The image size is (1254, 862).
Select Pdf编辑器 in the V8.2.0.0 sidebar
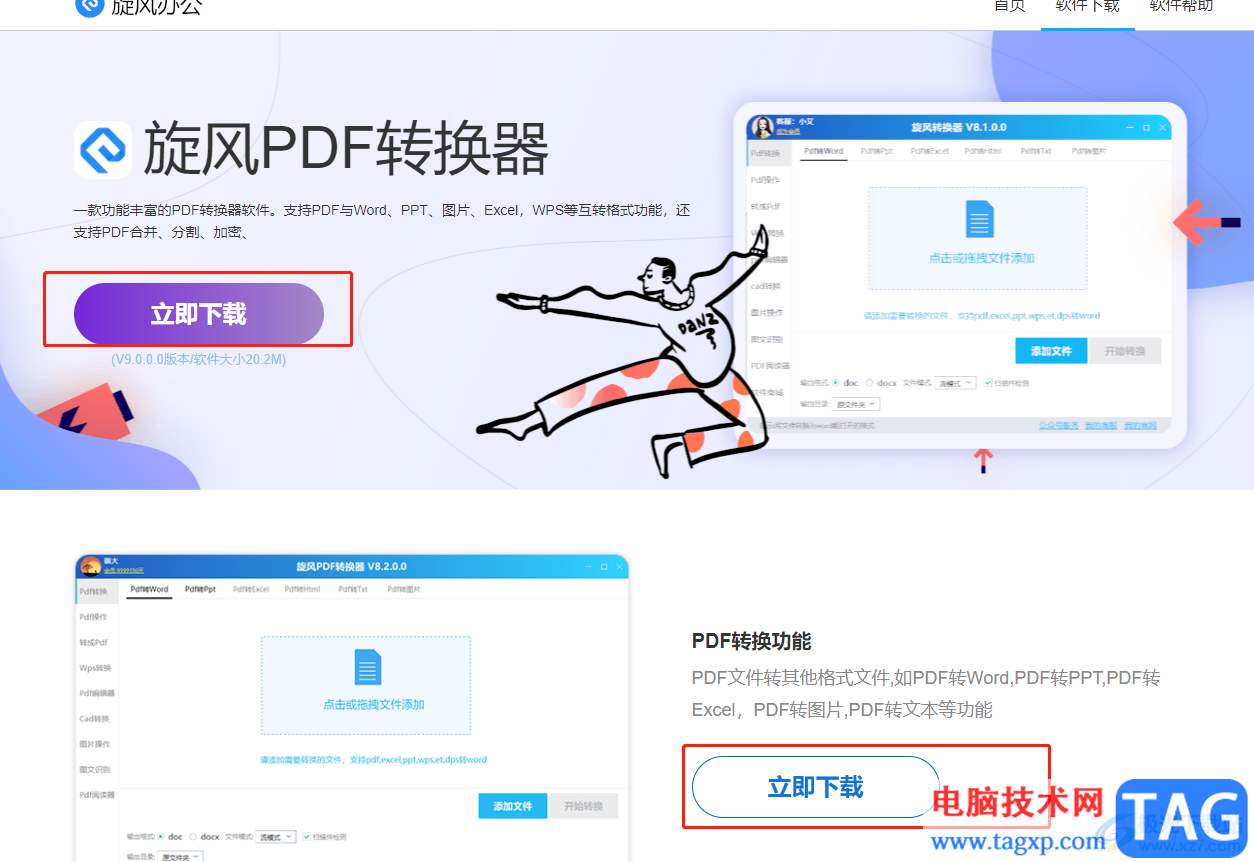(97, 693)
